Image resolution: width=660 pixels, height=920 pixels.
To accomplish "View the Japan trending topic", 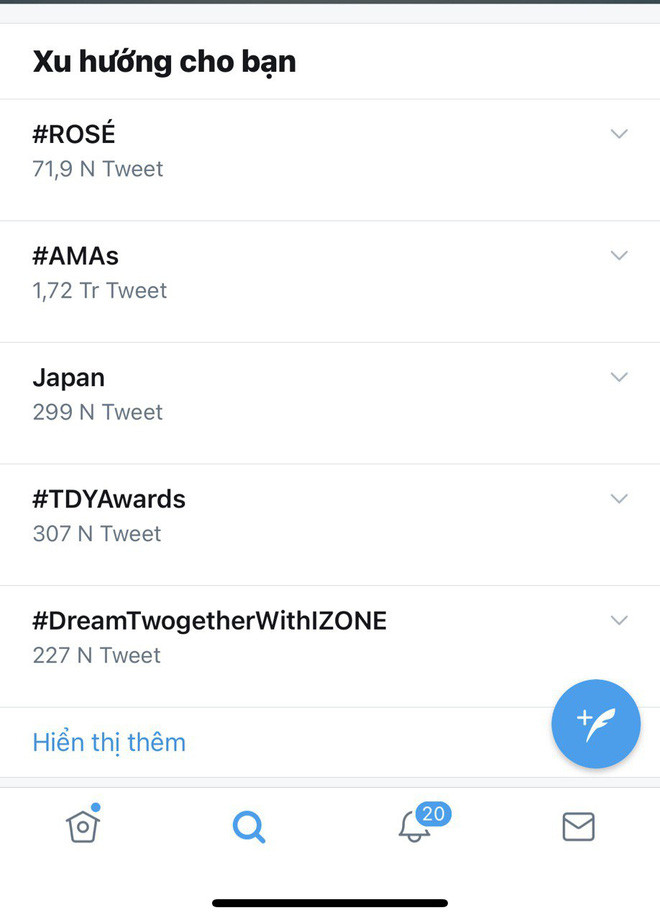I will (x=68, y=377).
